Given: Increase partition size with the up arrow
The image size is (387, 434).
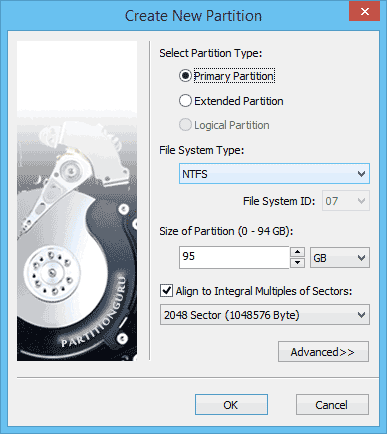Looking at the screenshot, I should tap(297, 252).
